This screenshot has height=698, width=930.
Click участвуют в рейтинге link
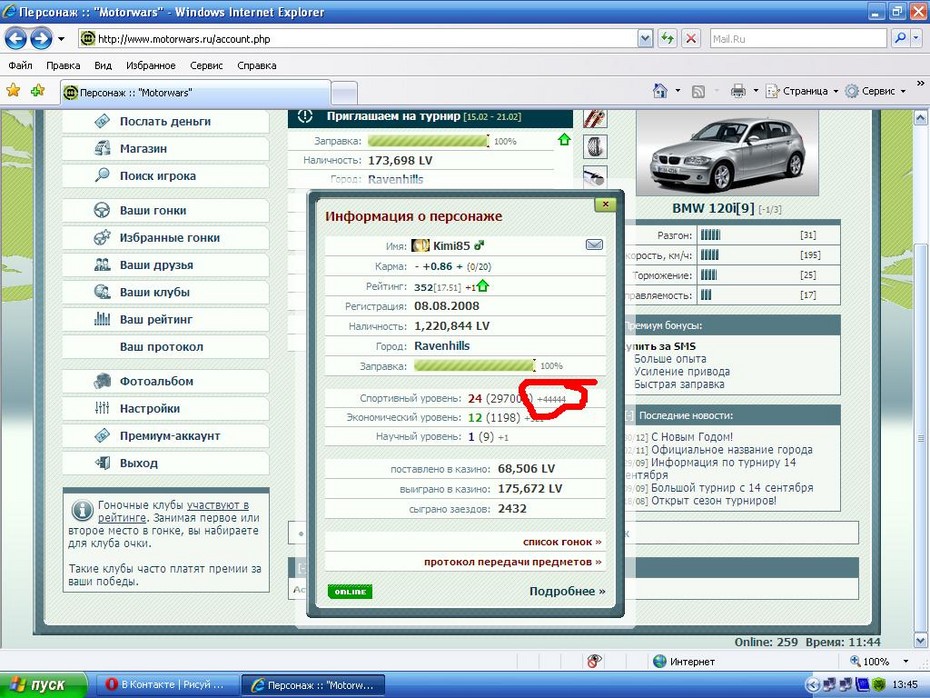click(173, 511)
